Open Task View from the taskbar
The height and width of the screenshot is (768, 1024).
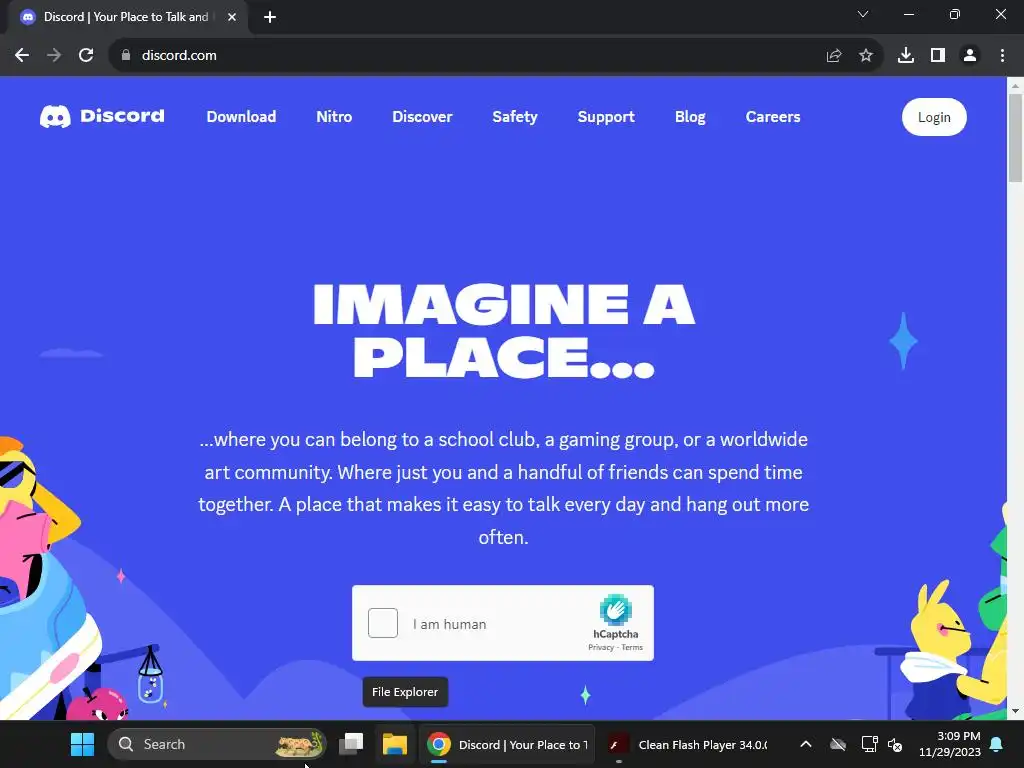[351, 744]
